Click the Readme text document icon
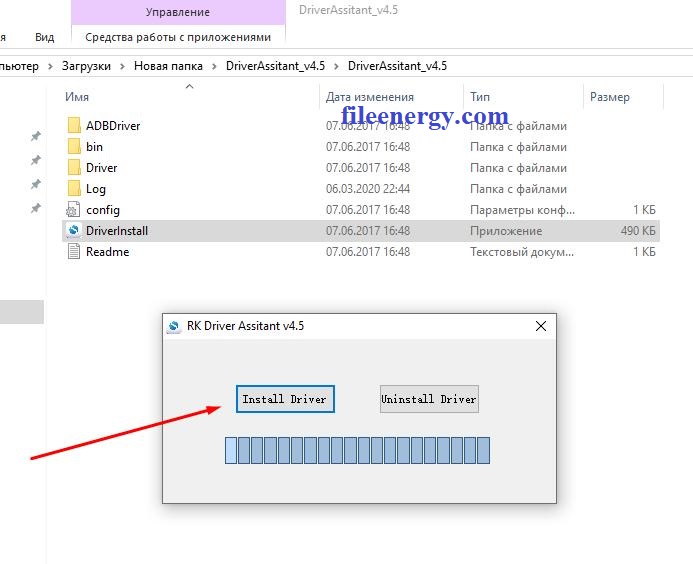 point(74,252)
